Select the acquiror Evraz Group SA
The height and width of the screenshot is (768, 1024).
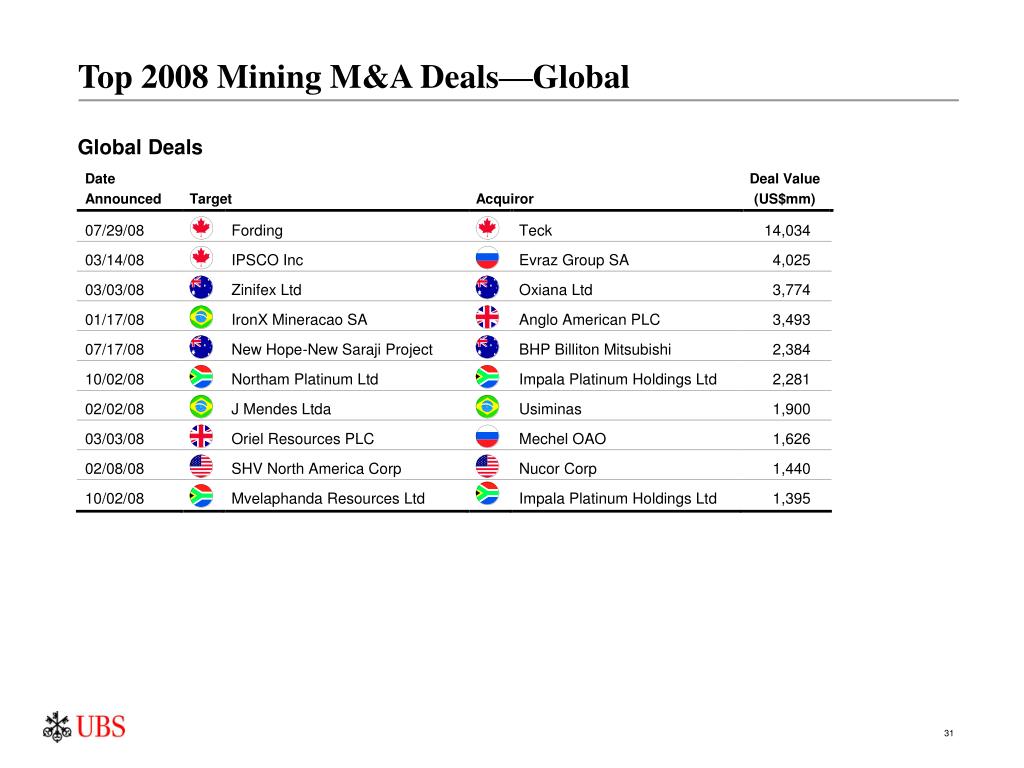coord(573,260)
